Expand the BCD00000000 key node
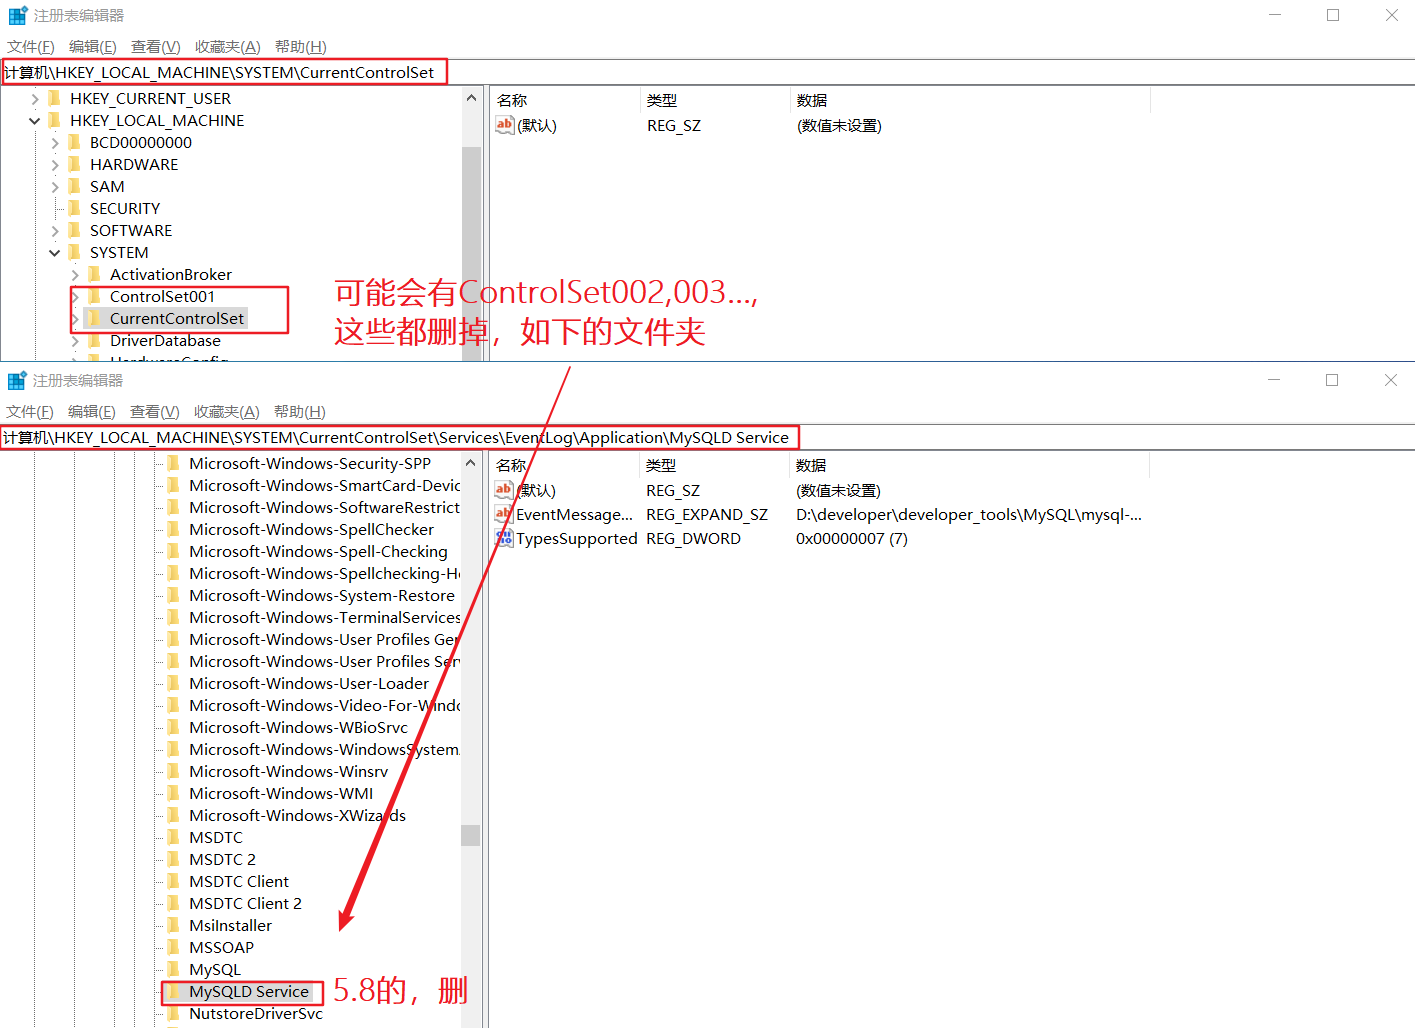 pyautogui.click(x=55, y=143)
